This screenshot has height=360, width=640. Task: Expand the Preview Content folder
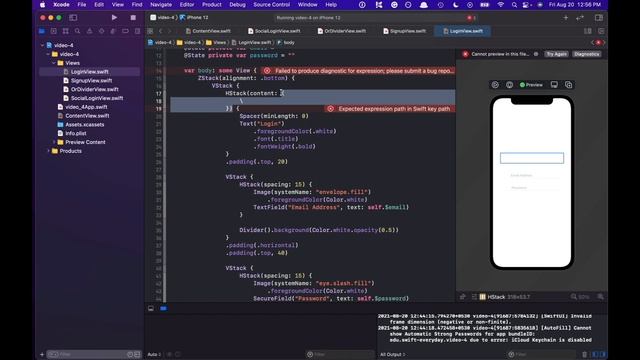coord(54,142)
